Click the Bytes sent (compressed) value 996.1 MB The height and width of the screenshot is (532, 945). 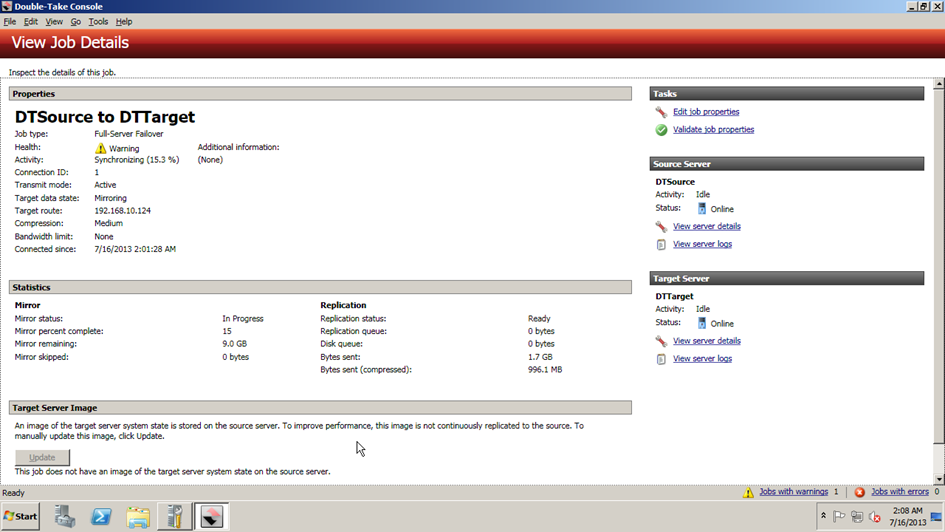coord(545,370)
